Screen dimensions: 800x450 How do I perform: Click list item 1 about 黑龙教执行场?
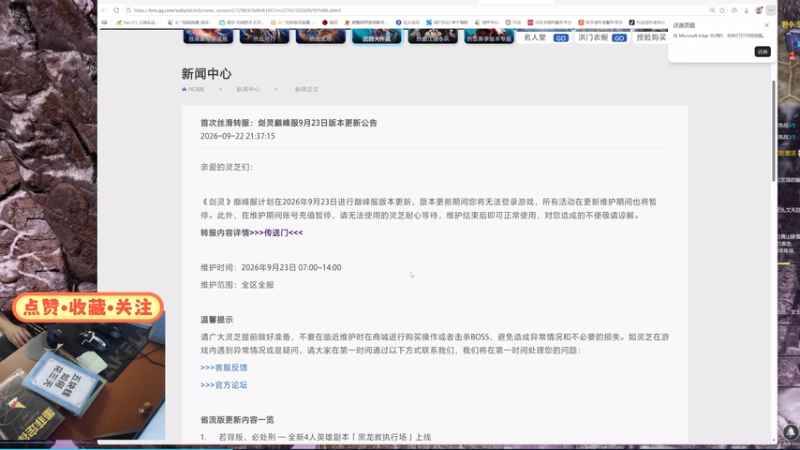[x=316, y=437]
